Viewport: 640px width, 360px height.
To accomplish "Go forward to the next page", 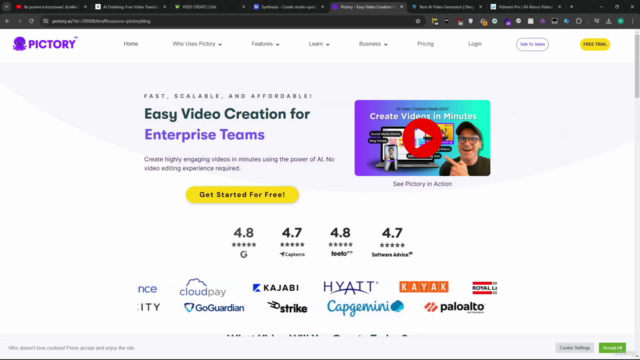I will pos(19,21).
